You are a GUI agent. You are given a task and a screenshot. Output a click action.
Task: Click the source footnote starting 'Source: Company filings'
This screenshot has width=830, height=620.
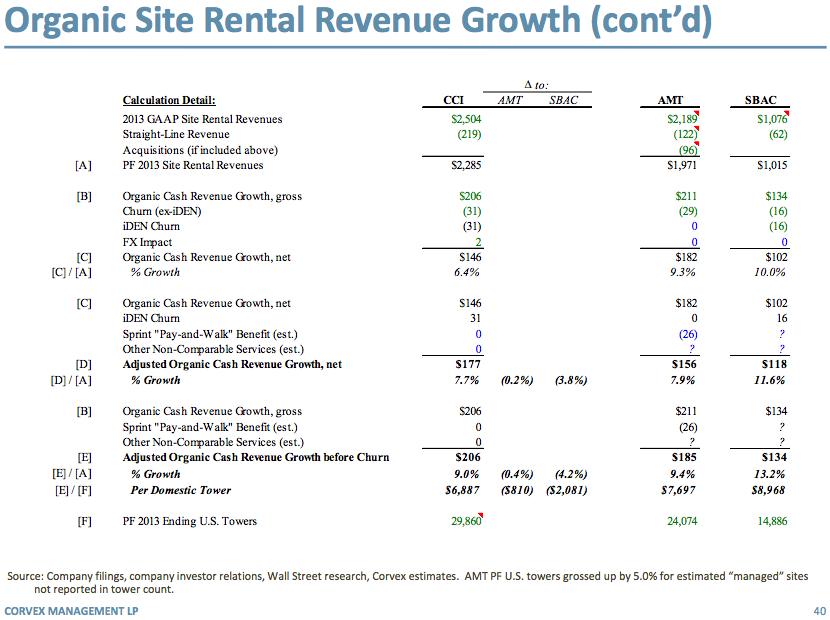[x=400, y=576]
